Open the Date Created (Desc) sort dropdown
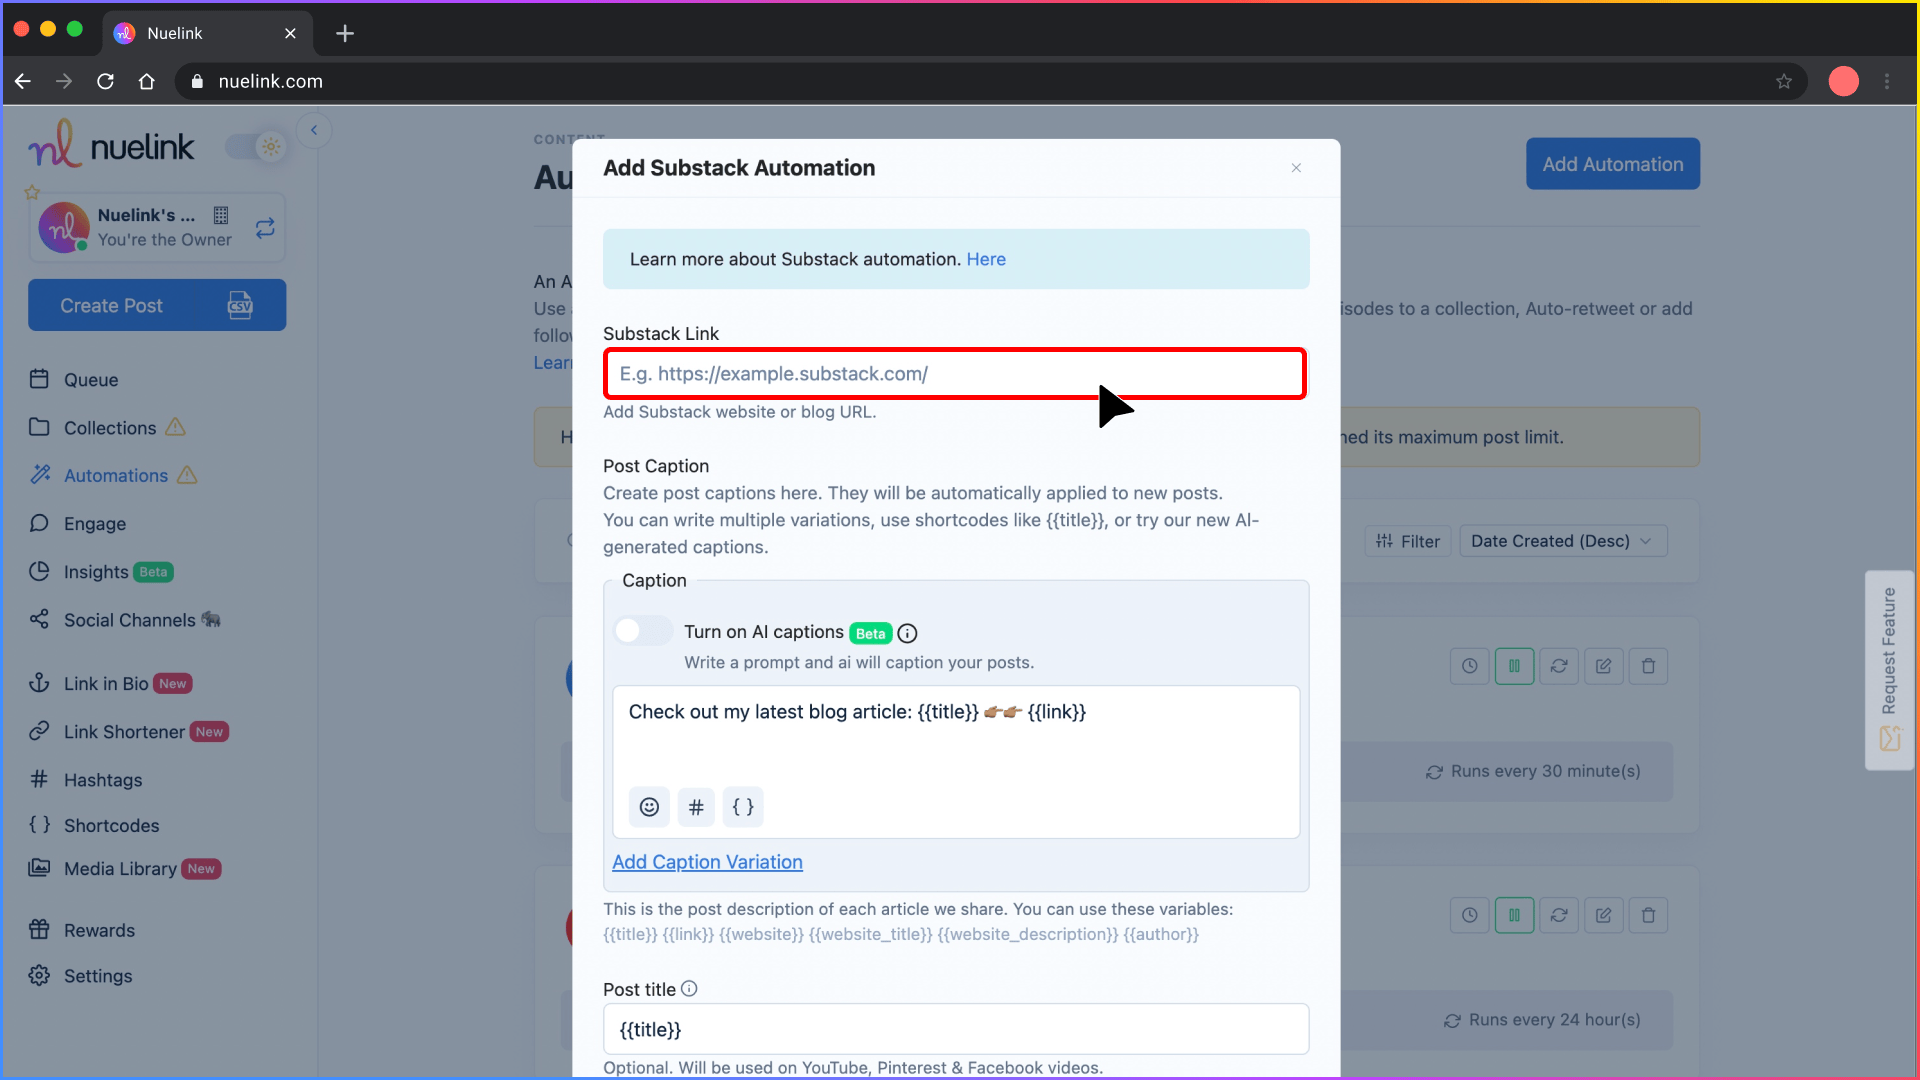 coord(1563,540)
